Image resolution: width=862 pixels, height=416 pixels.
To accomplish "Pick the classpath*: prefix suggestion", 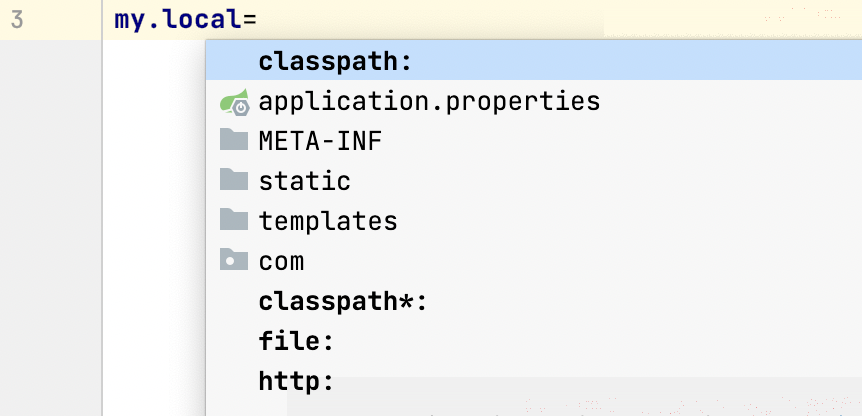I will pyautogui.click(x=534, y=301).
